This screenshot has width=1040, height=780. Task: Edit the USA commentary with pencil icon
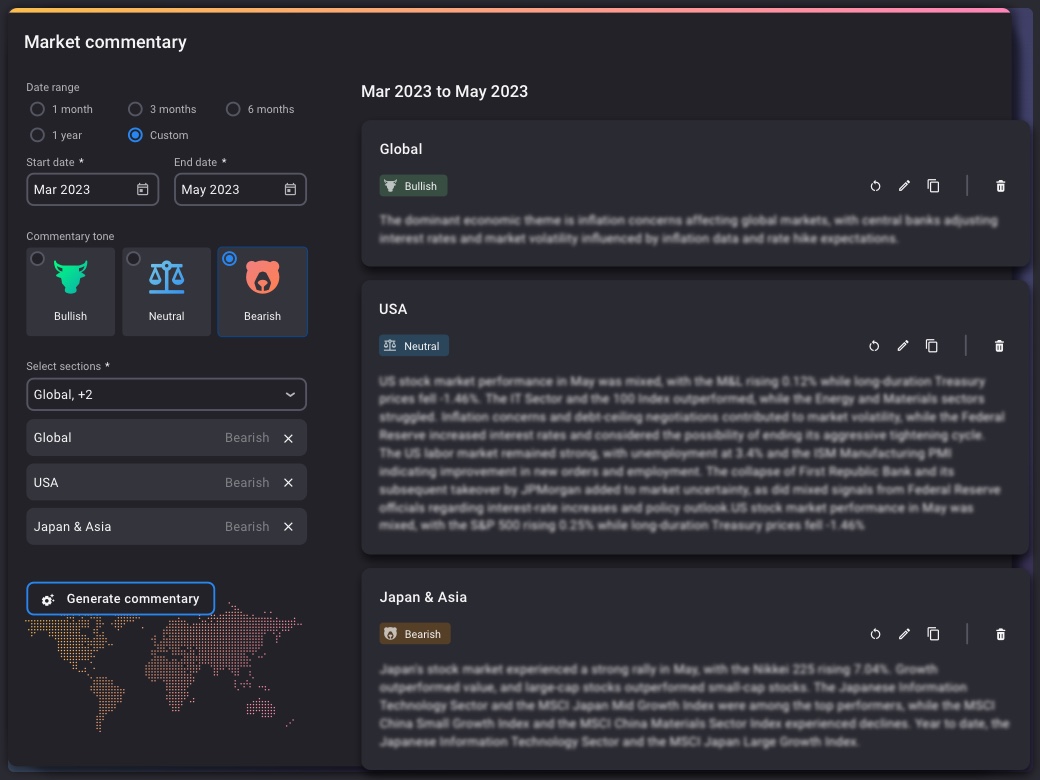point(903,346)
